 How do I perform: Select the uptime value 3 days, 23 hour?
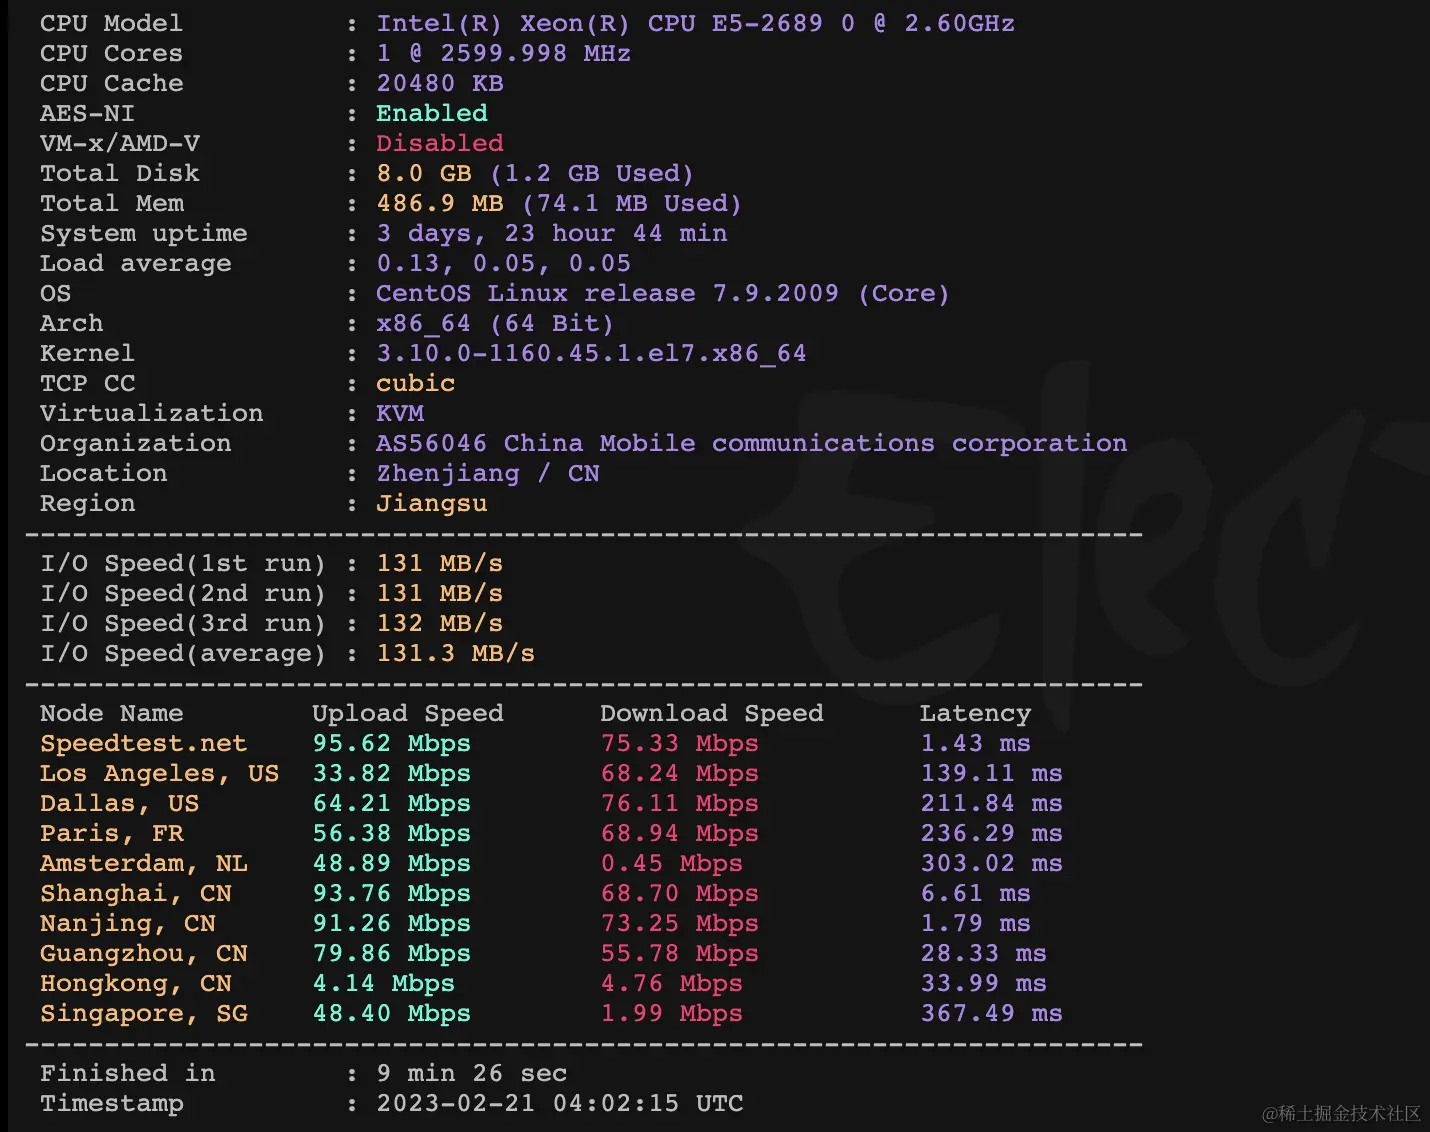tap(551, 233)
